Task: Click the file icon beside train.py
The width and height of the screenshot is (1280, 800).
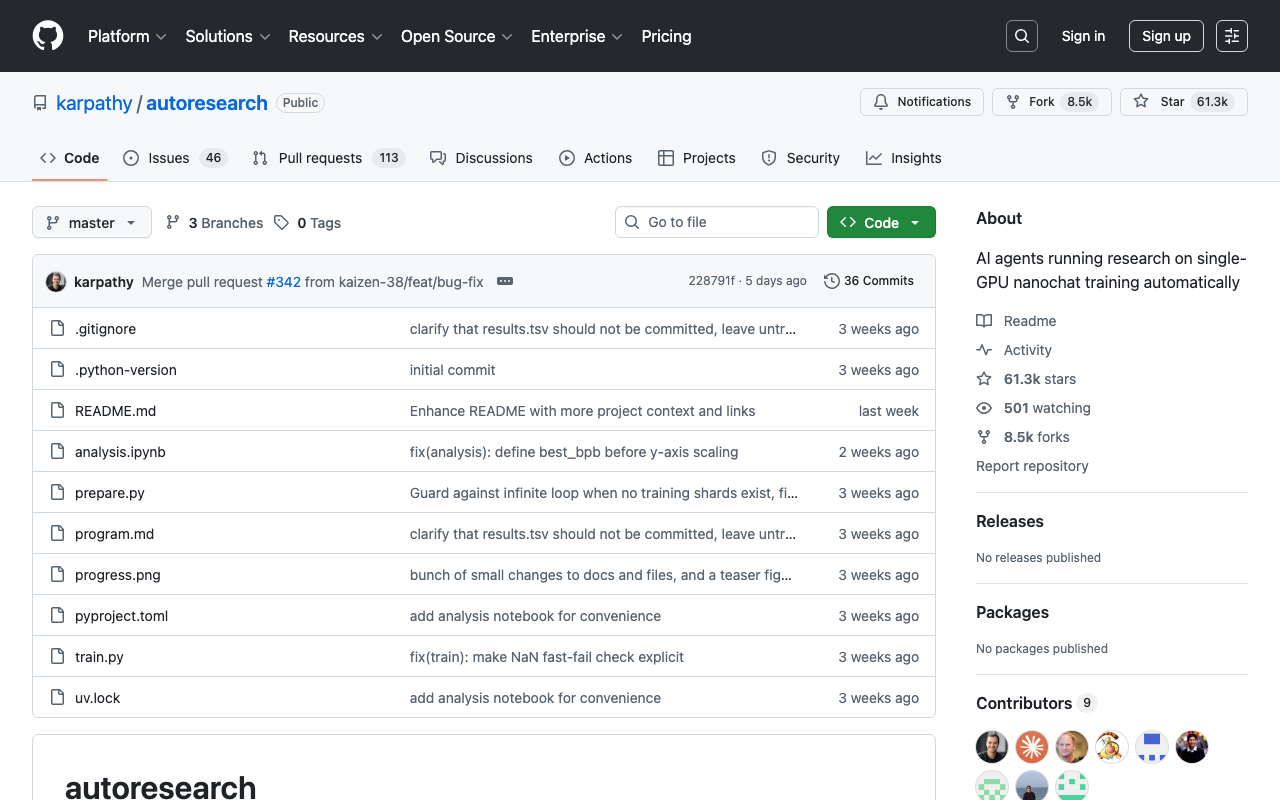Action: tap(57, 657)
